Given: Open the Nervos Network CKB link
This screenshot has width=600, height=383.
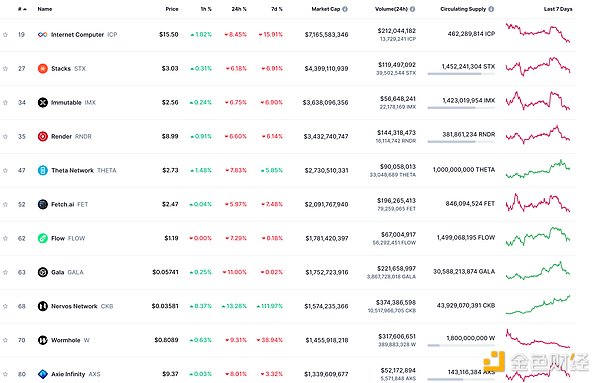Looking at the screenshot, I should click(x=82, y=306).
